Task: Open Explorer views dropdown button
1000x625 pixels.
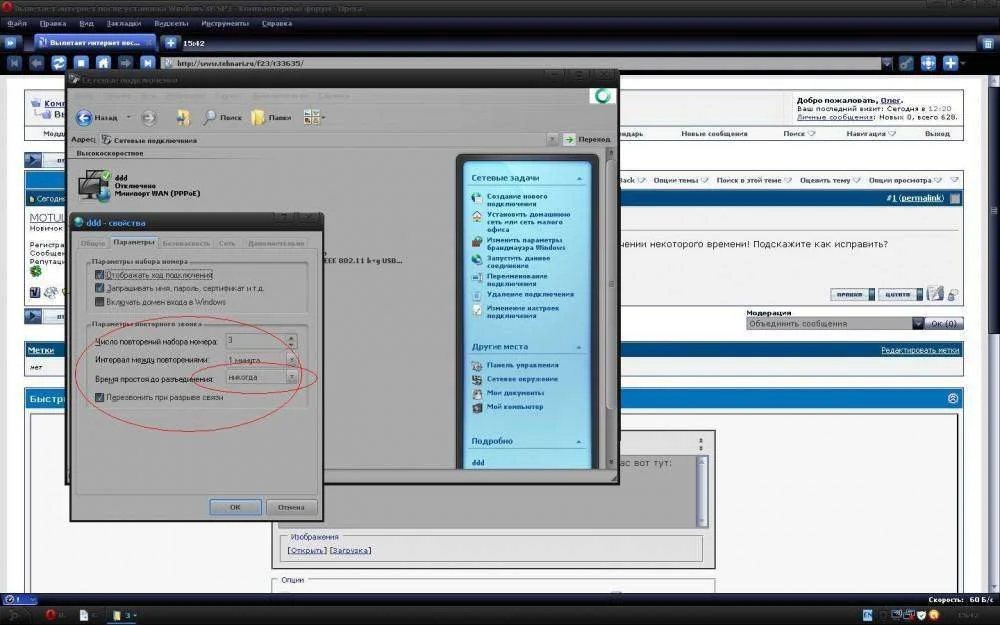Action: (x=312, y=117)
